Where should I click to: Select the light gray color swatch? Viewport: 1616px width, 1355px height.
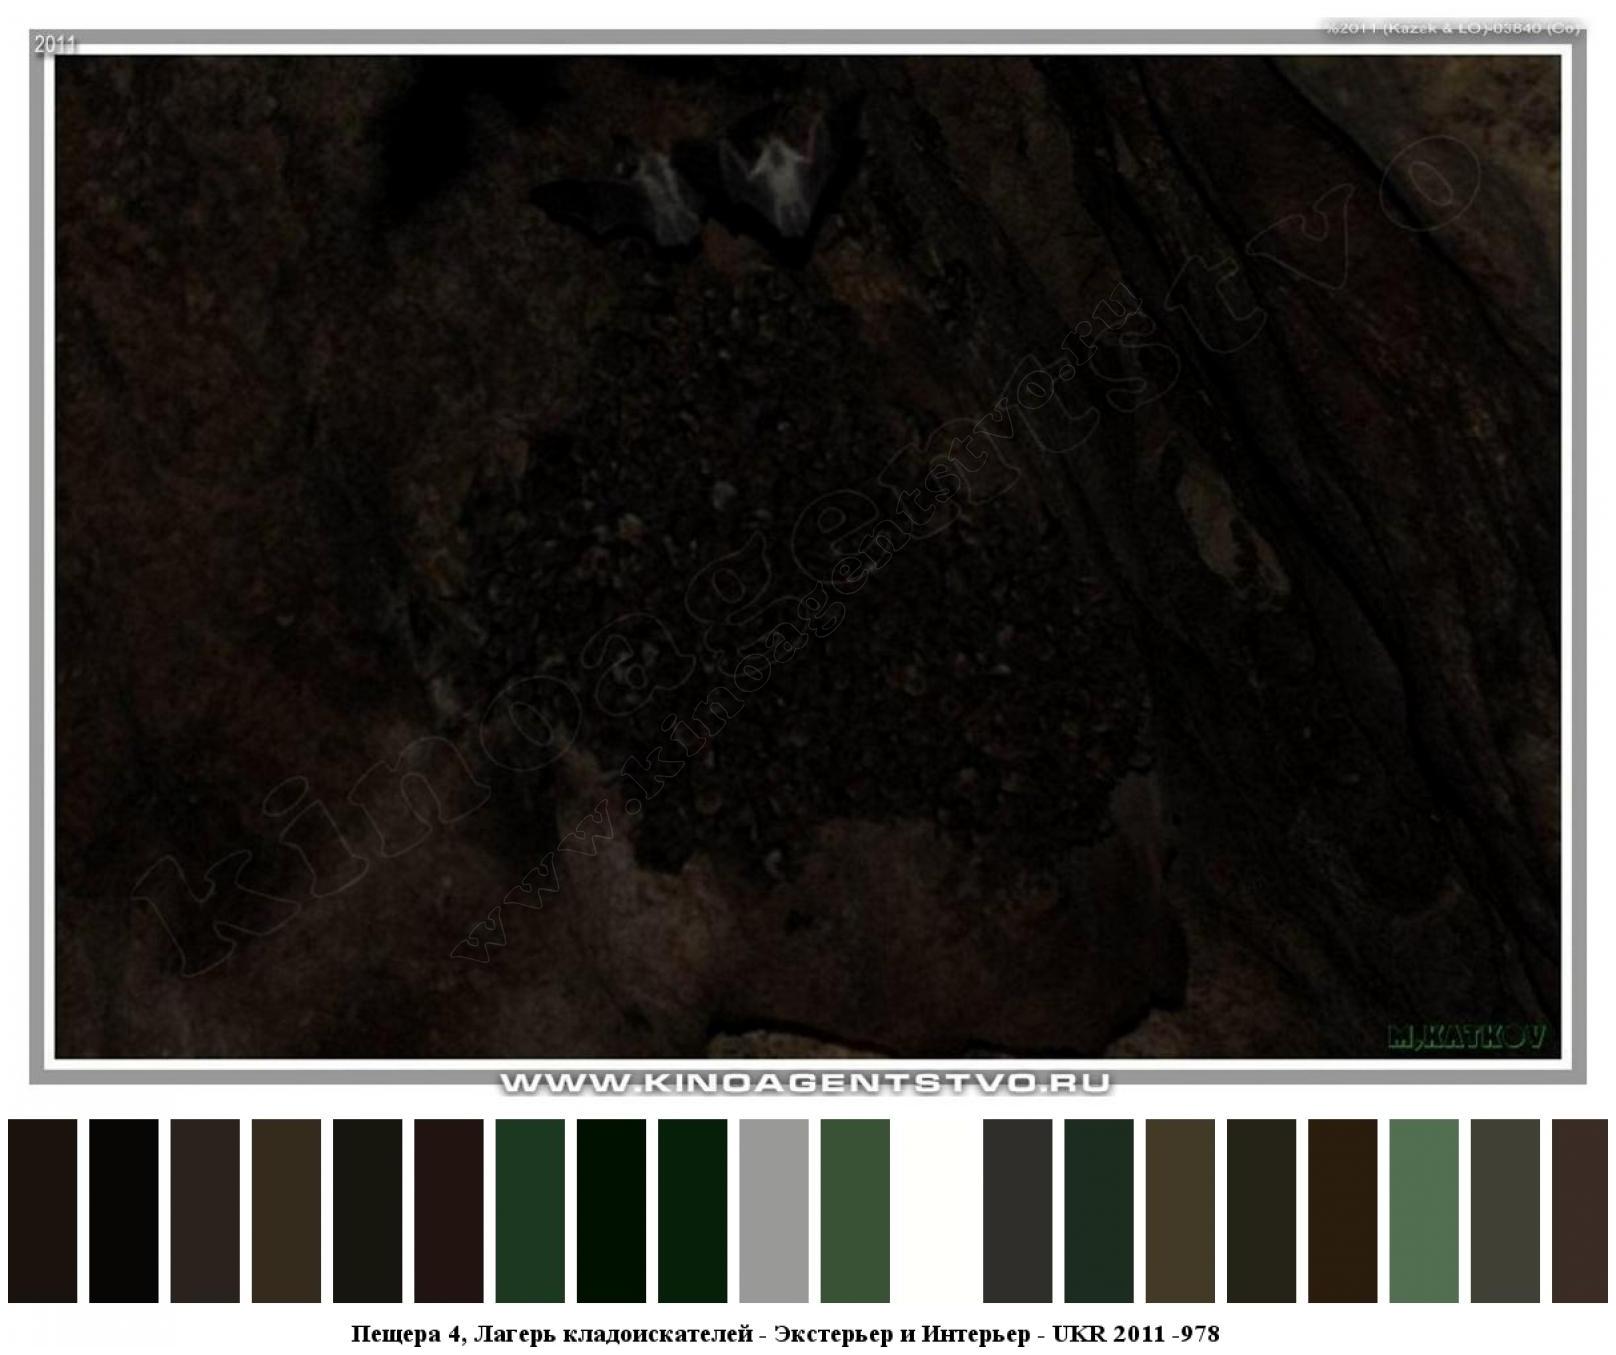[x=774, y=1211]
